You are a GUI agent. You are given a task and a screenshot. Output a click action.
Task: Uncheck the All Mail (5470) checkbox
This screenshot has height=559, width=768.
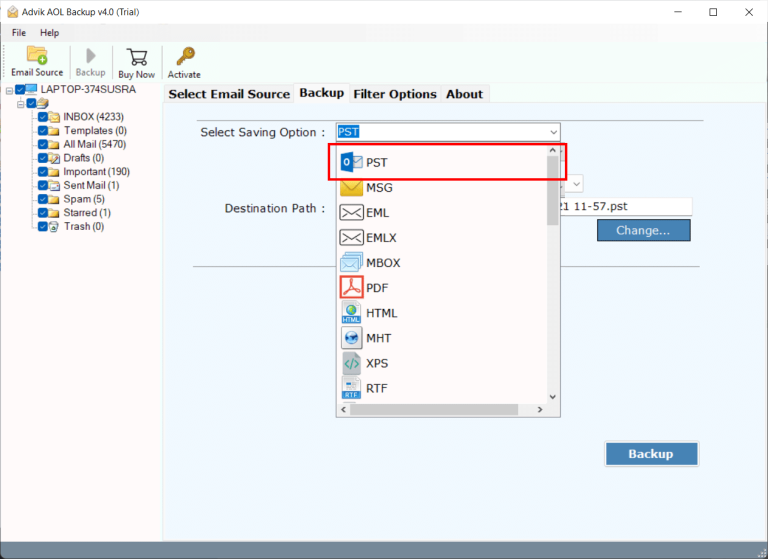(x=43, y=145)
